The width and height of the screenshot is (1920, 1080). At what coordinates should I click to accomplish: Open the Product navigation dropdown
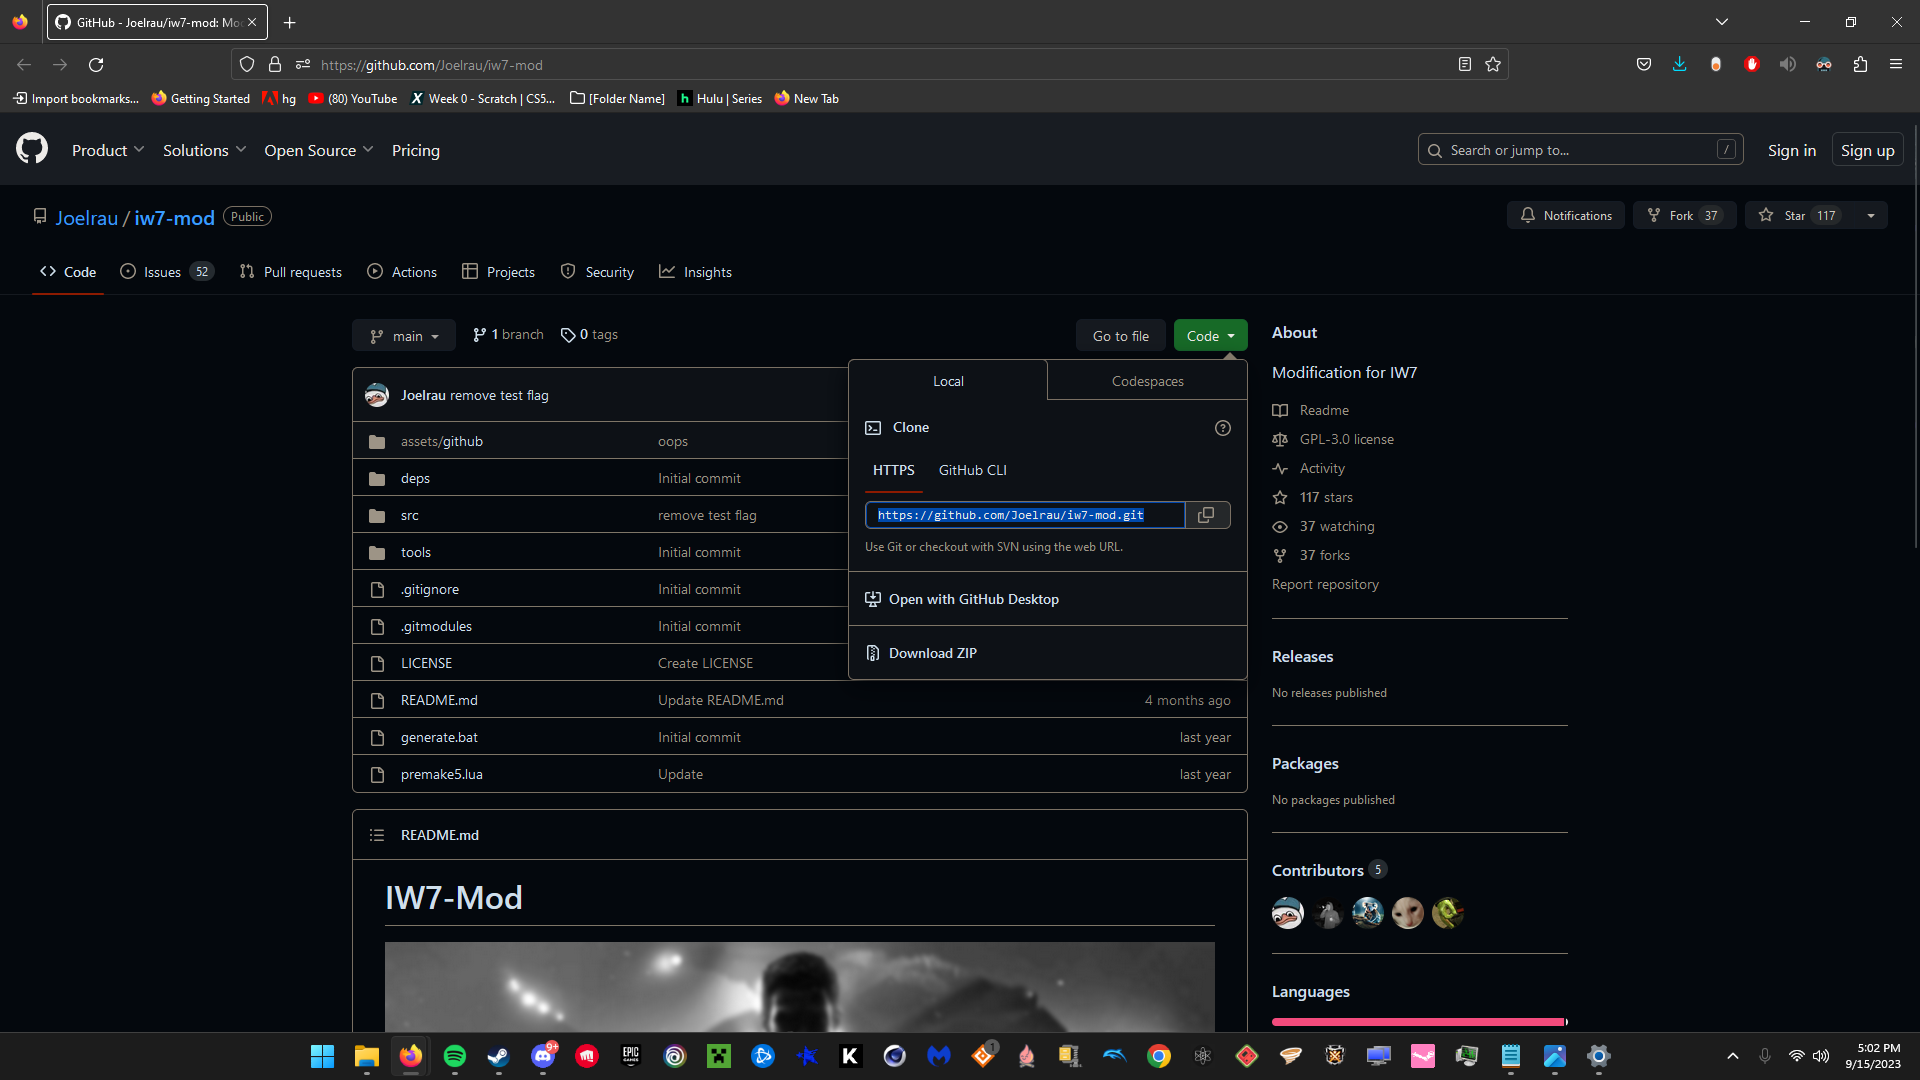click(108, 150)
